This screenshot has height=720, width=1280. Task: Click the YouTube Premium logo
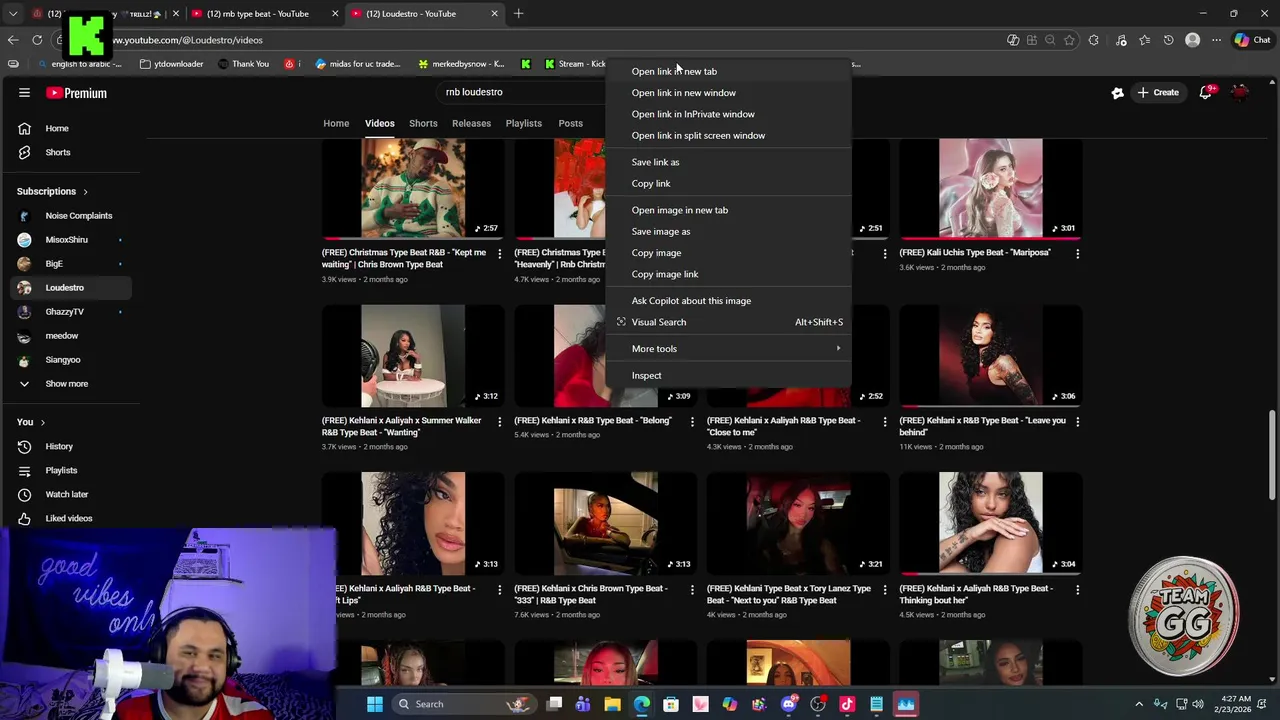pos(76,93)
